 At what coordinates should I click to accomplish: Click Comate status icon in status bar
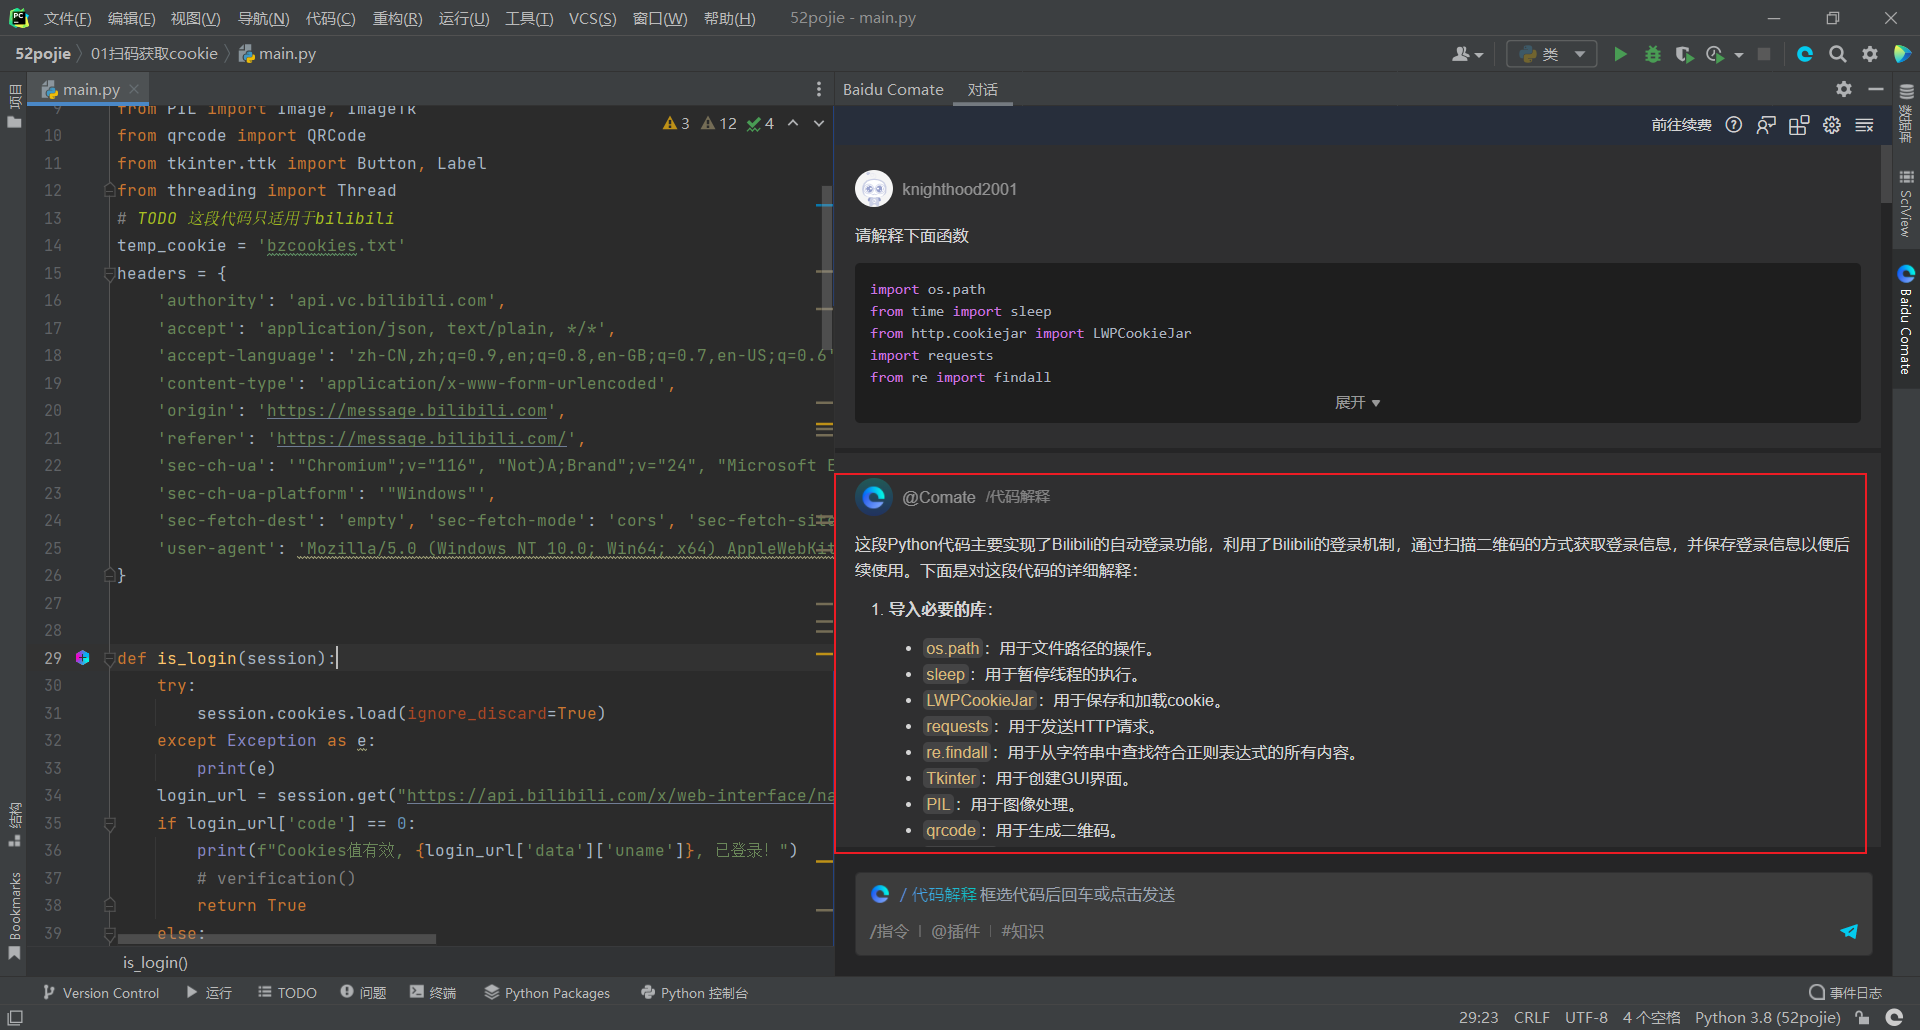[1894, 1017]
